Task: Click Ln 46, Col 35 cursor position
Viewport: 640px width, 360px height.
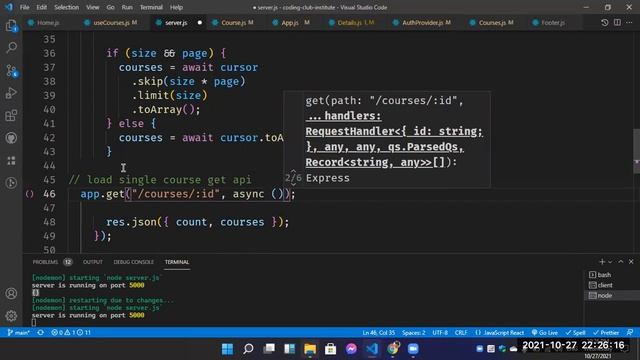Action: (x=378, y=333)
